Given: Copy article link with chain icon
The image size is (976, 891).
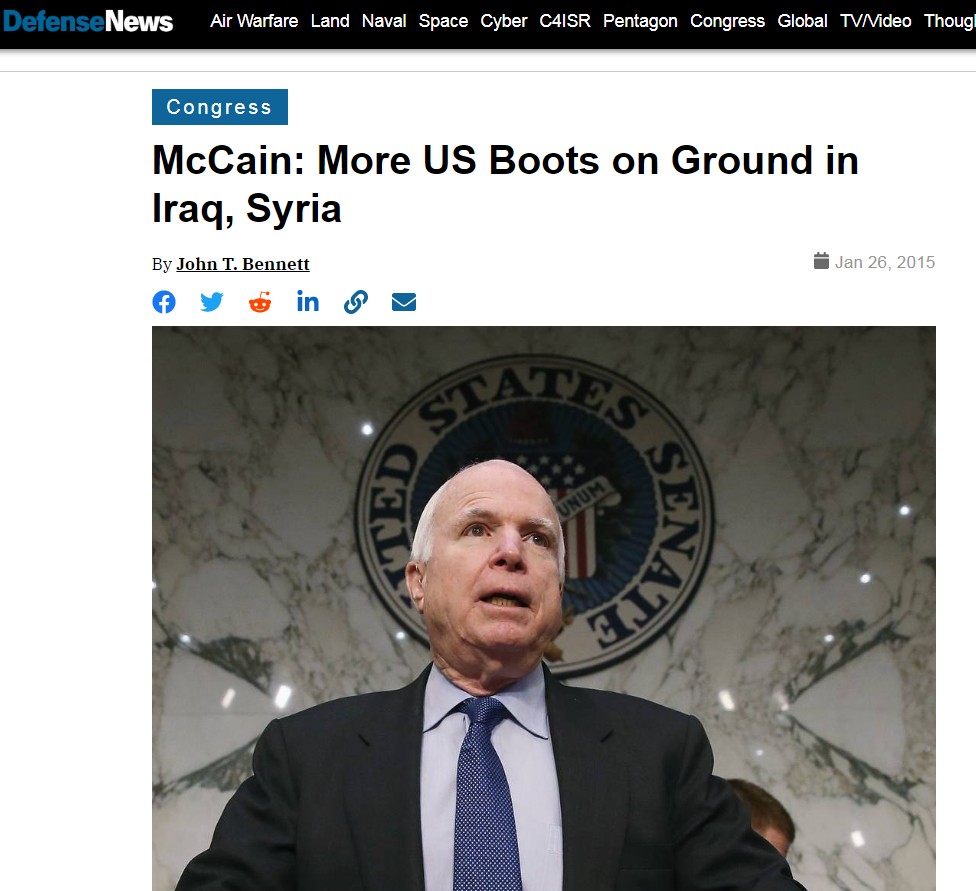Looking at the screenshot, I should (x=355, y=302).
